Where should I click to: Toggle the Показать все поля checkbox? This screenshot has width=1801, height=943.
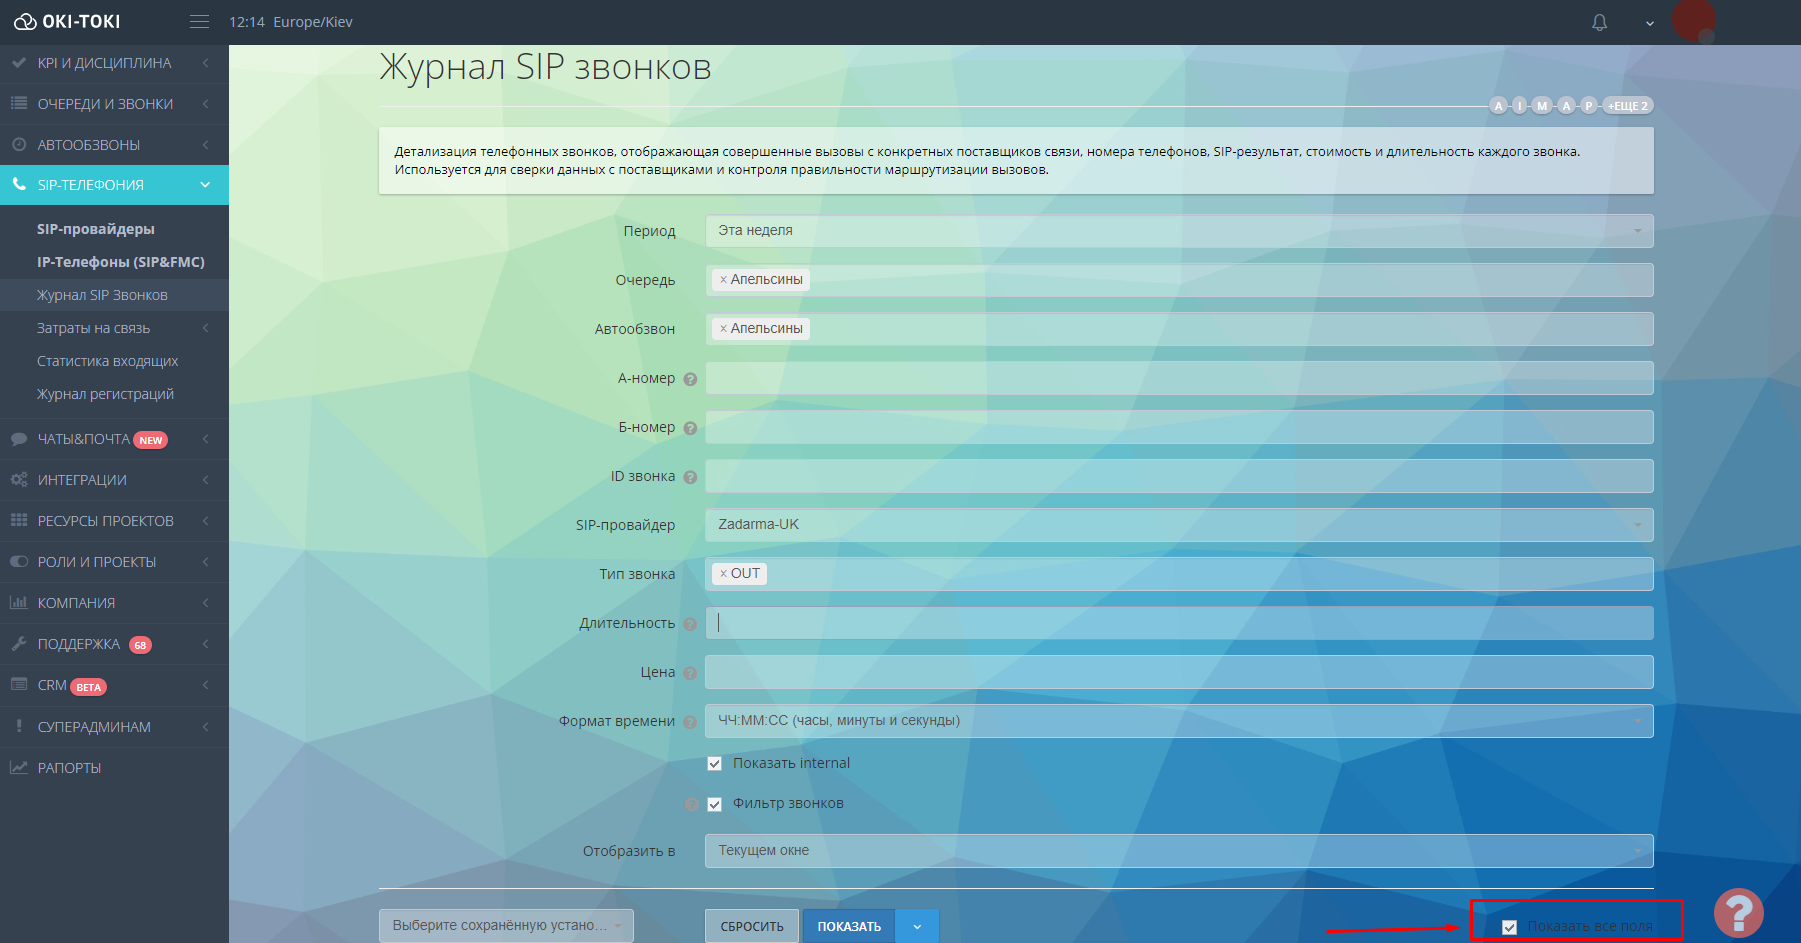pos(1510,927)
